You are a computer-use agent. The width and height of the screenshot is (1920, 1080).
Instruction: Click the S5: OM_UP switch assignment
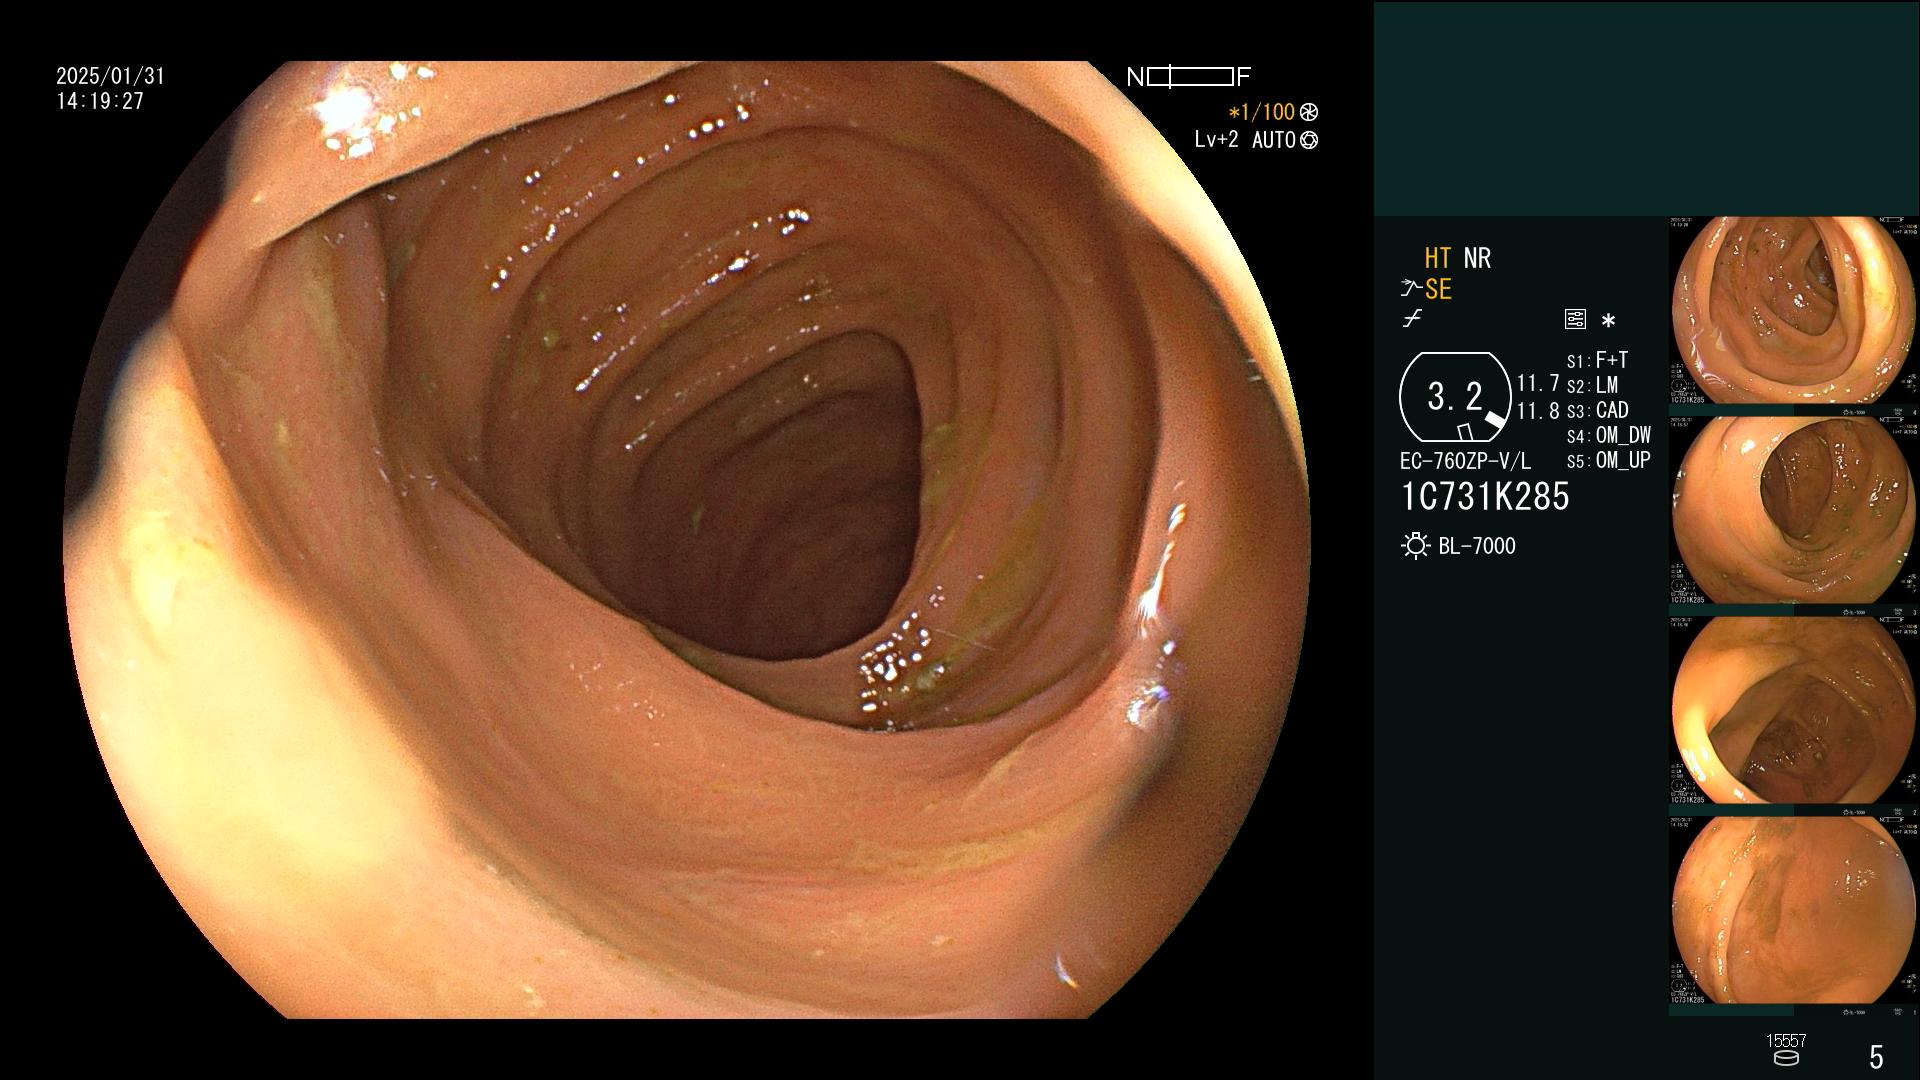click(x=1608, y=460)
